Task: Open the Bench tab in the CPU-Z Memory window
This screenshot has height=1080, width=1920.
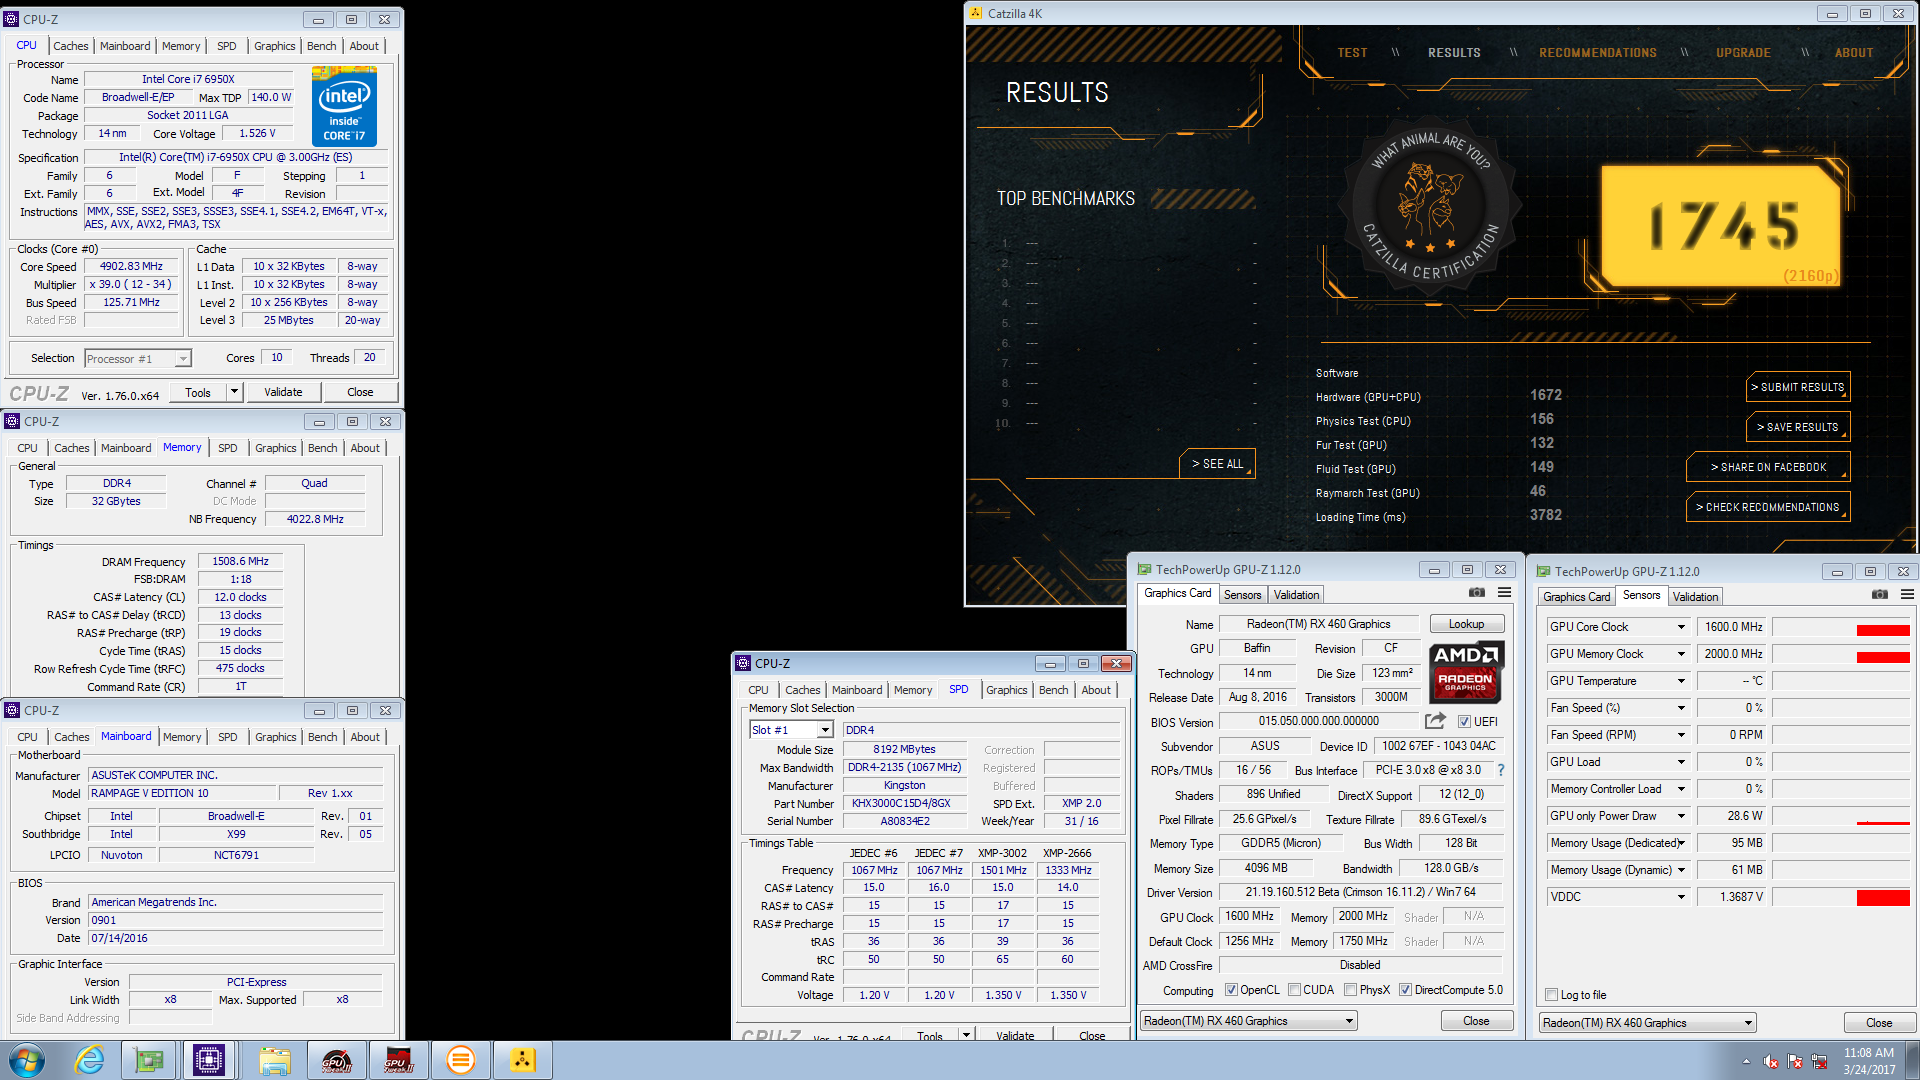Action: click(x=322, y=448)
